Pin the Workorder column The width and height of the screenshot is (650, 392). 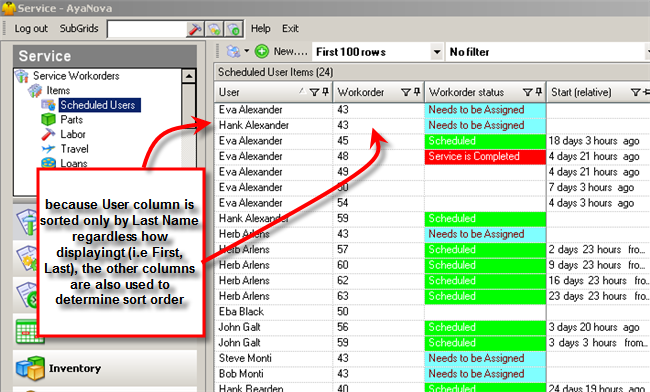pos(417,92)
